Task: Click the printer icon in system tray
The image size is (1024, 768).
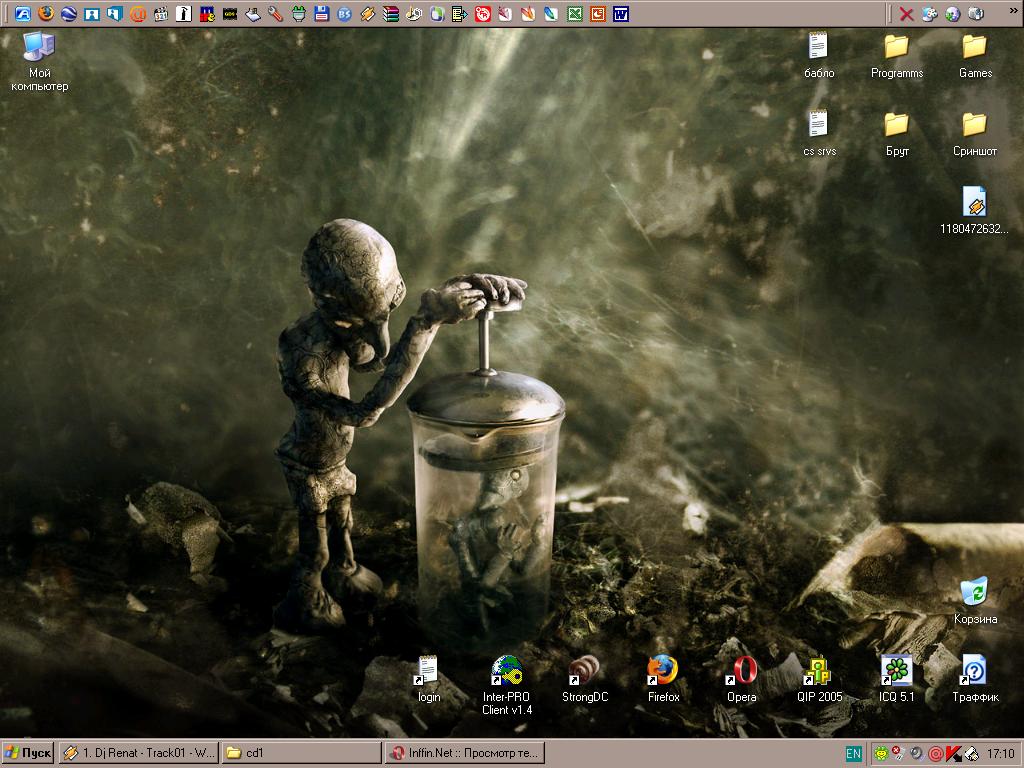Action: (x=971, y=754)
